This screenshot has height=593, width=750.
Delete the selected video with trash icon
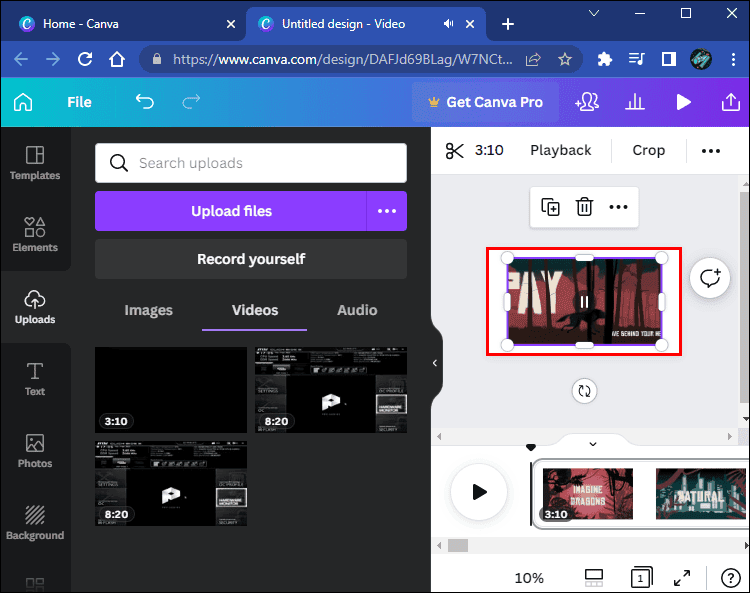584,207
